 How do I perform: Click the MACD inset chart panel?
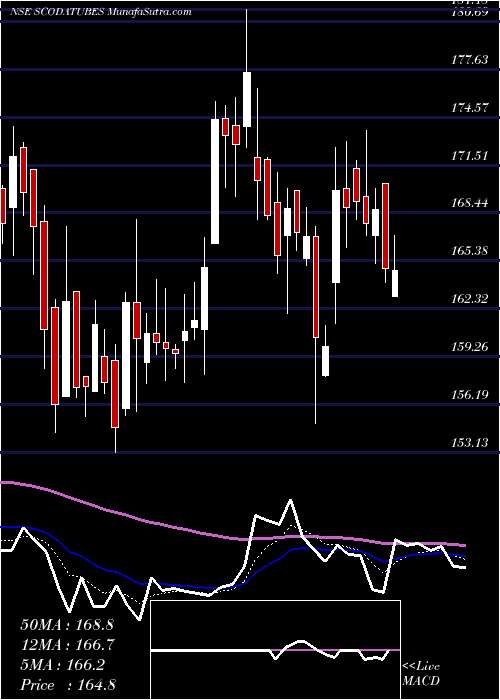tap(275, 650)
